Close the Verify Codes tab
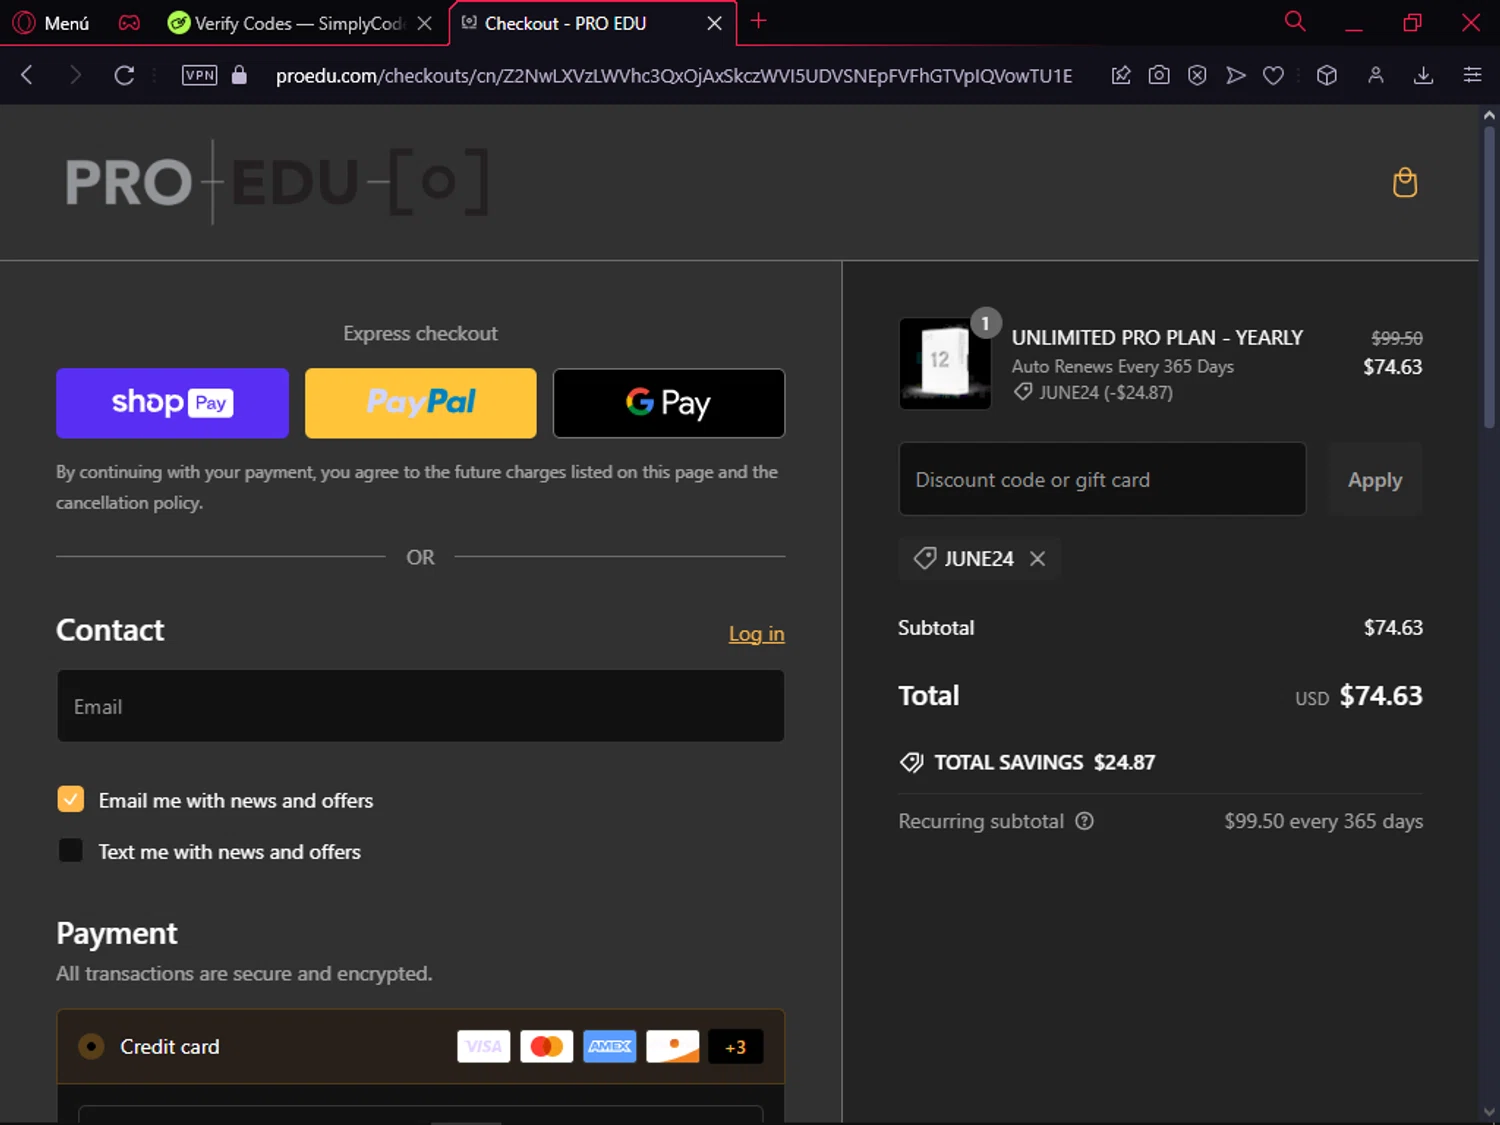 coord(425,23)
